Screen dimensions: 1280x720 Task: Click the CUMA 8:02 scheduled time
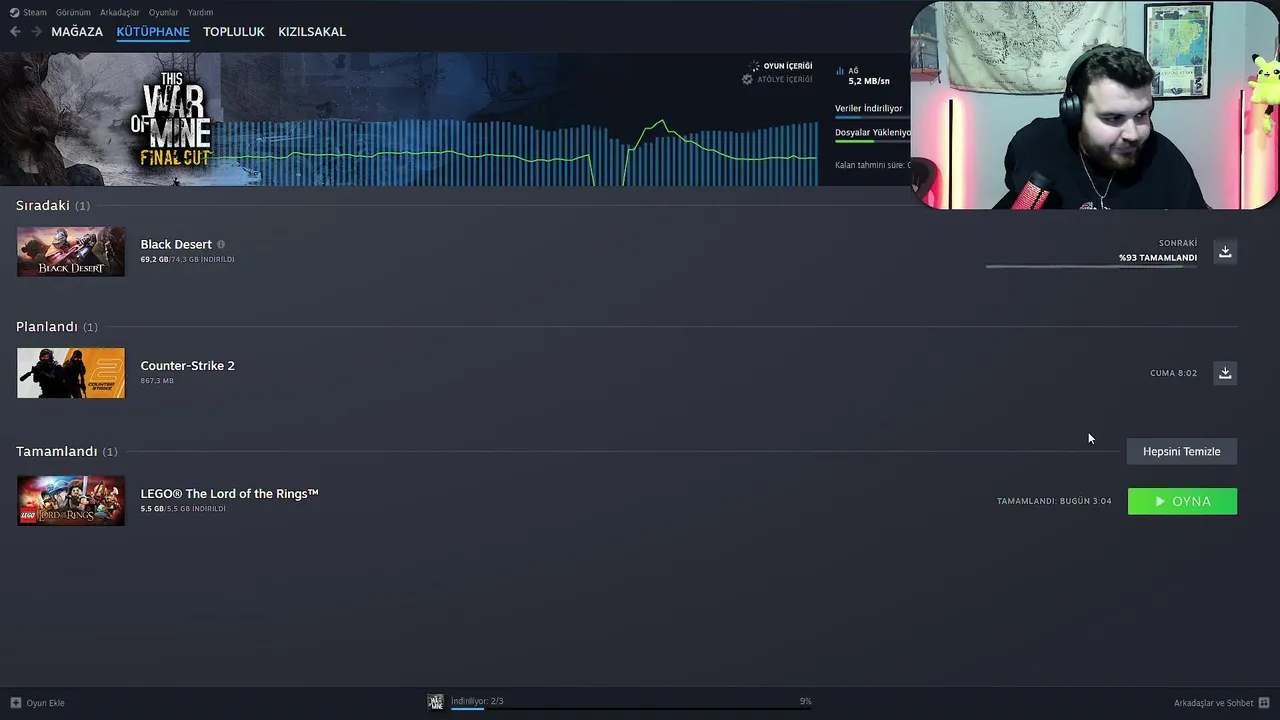1174,373
